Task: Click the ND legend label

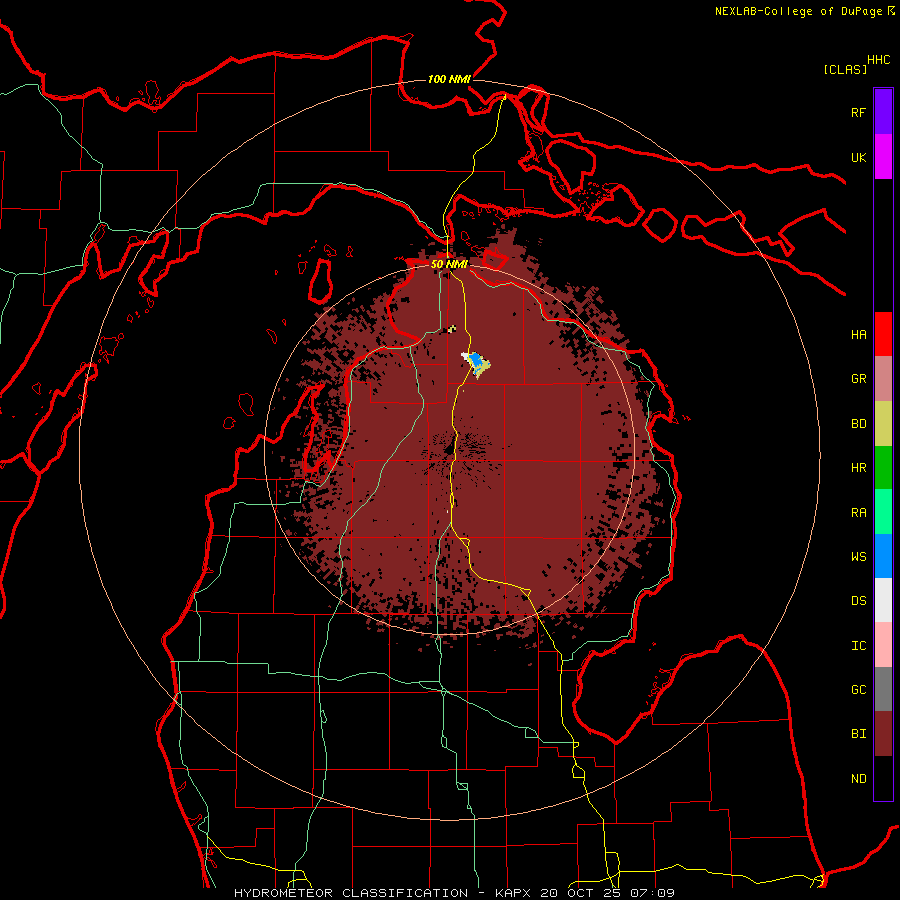Action: click(858, 779)
